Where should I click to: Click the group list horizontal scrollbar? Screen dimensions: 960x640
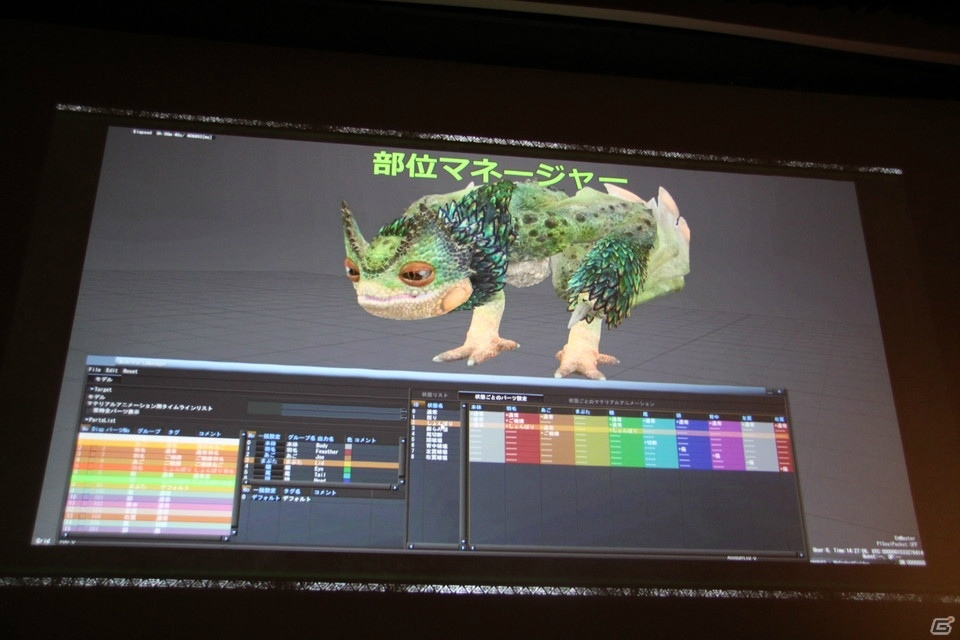click(319, 486)
